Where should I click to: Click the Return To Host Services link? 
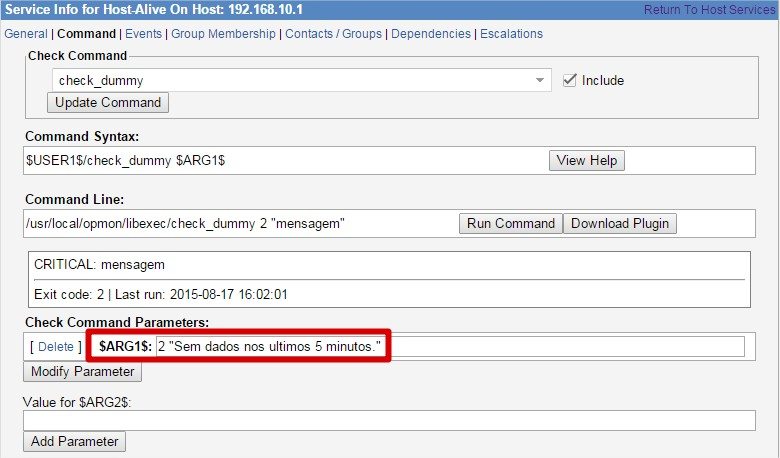pos(709,9)
